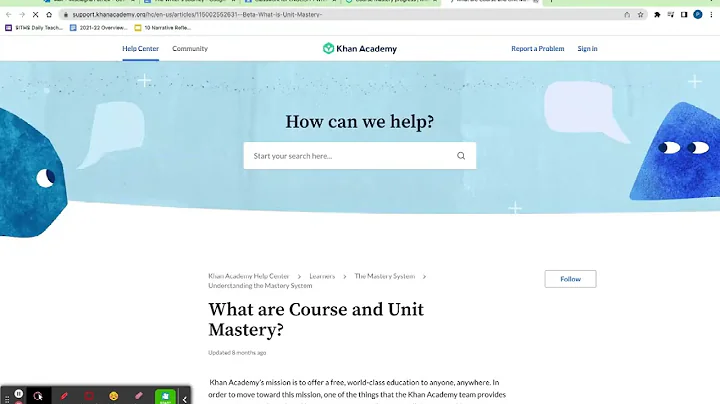720x404 pixels.
Task: Open Understanding the Mastery System breadcrumb
Action: (x=260, y=286)
